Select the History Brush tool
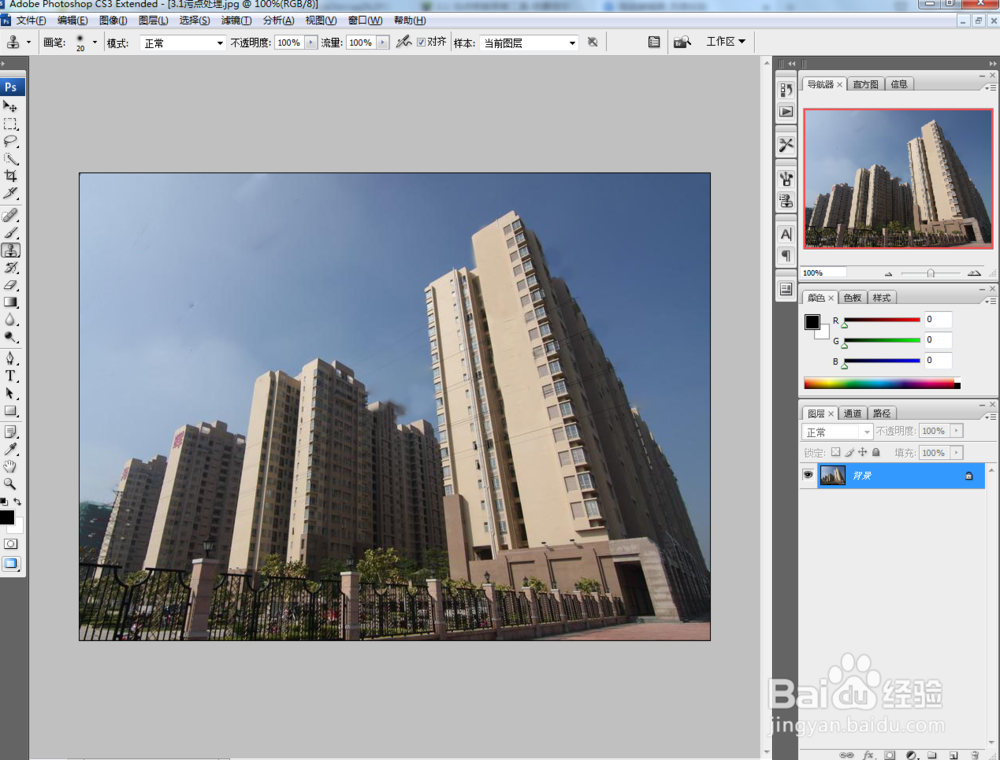This screenshot has width=1000, height=760. (10, 267)
